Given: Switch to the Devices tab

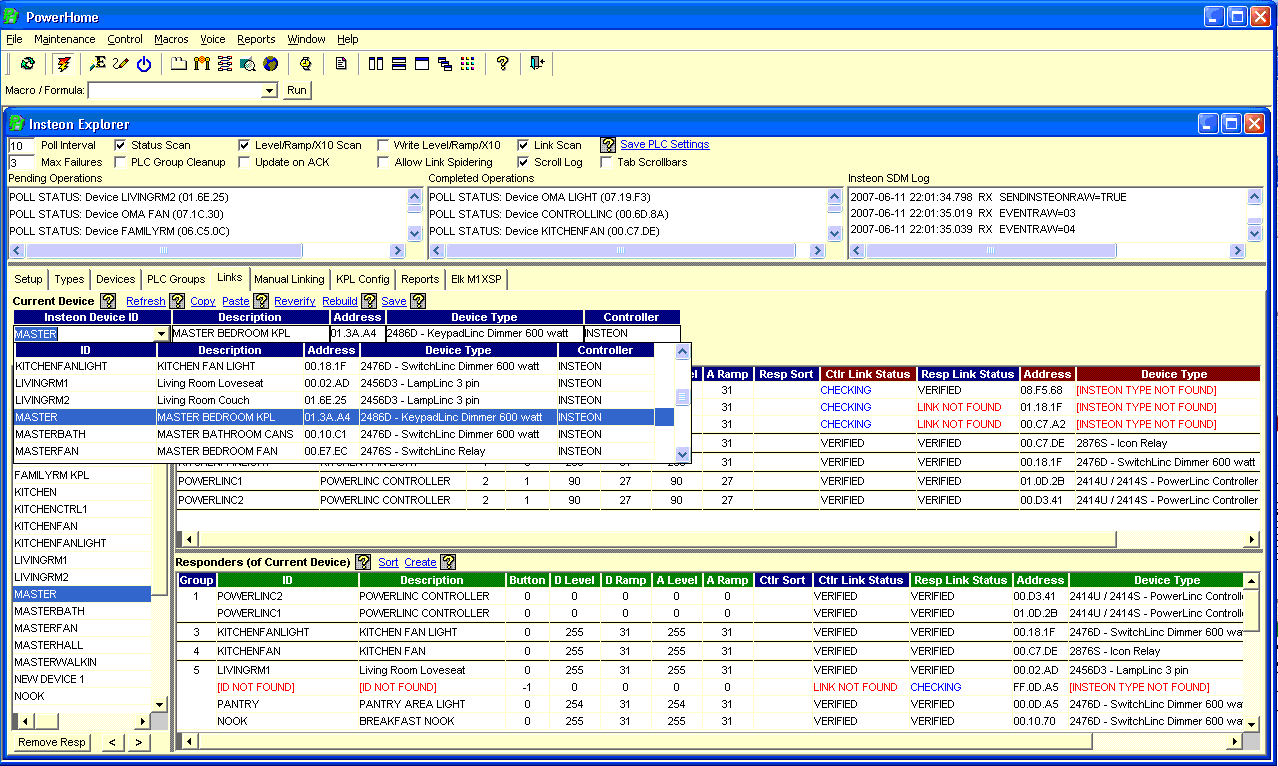Looking at the screenshot, I should pyautogui.click(x=115, y=279).
